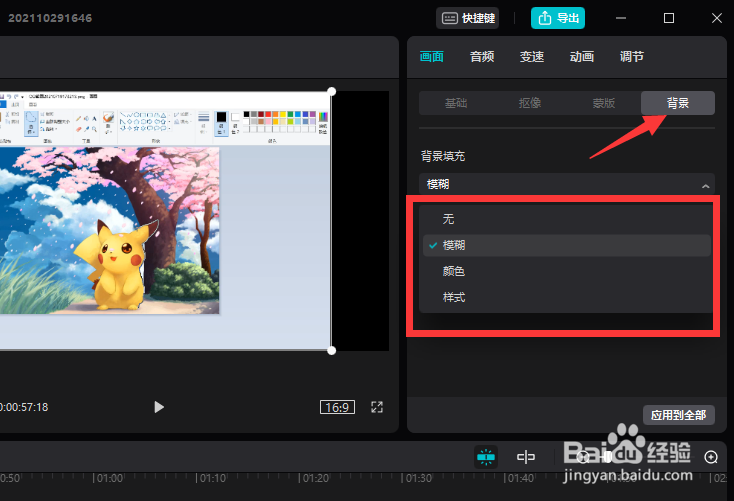Click the 背景填充 label
Image resolution: width=734 pixels, height=501 pixels.
tap(443, 156)
